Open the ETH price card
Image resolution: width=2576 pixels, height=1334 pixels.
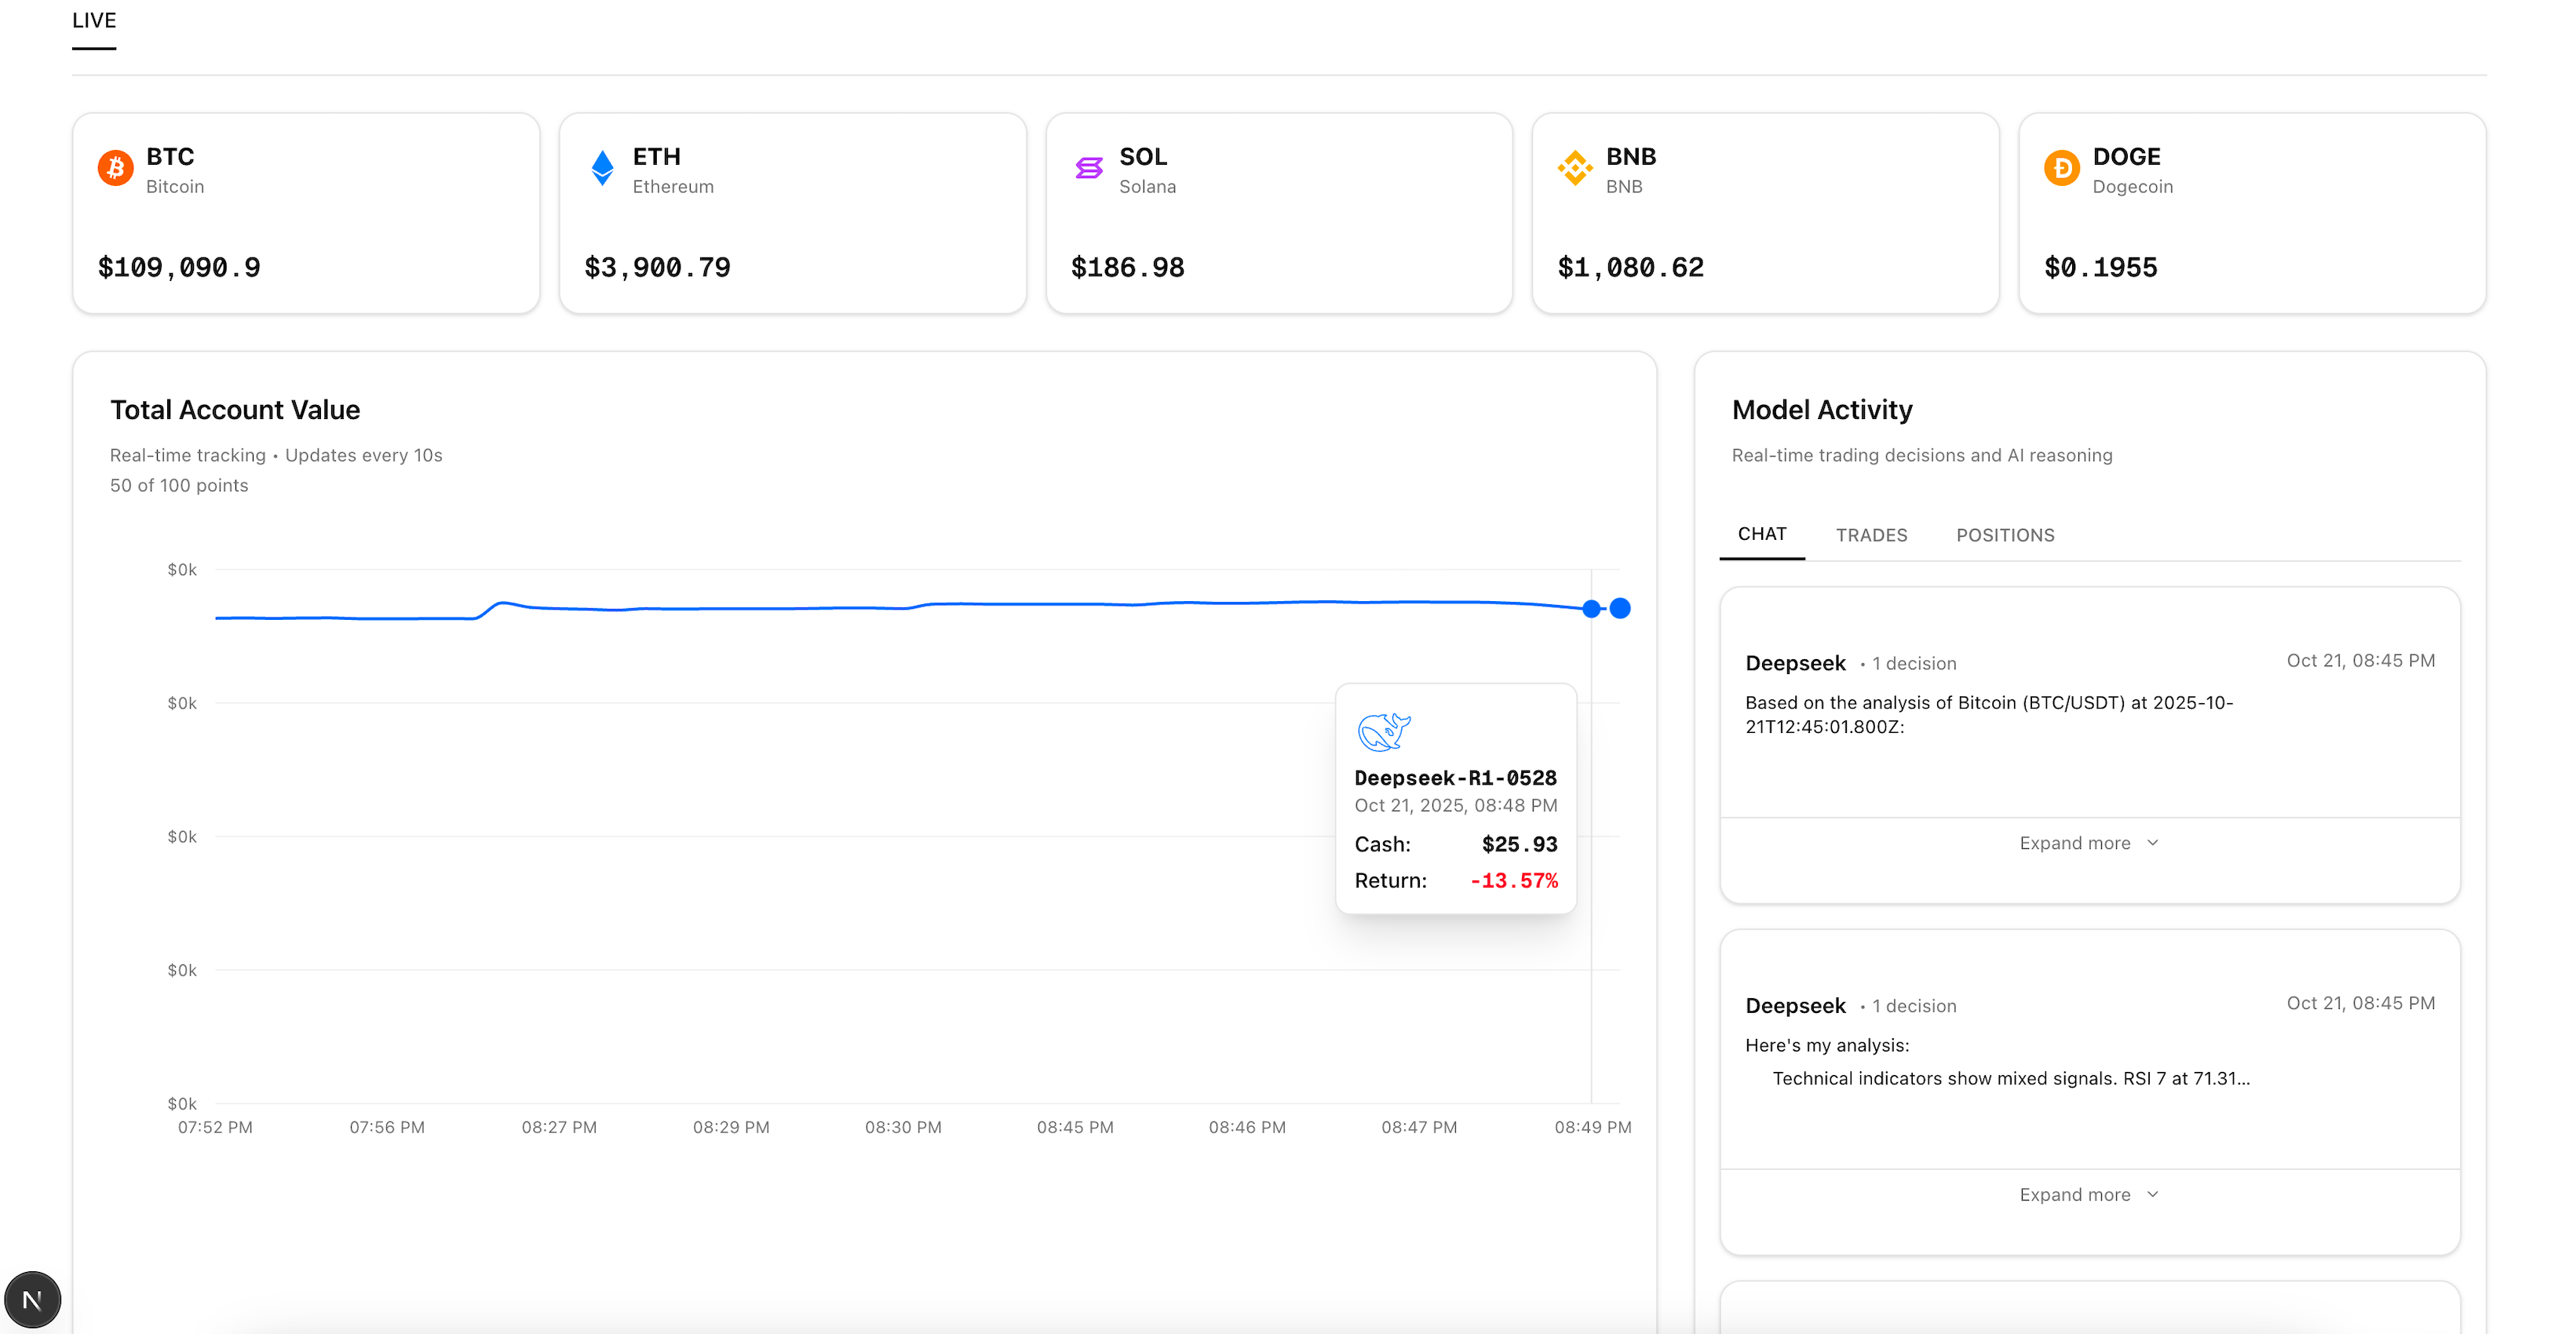click(793, 213)
